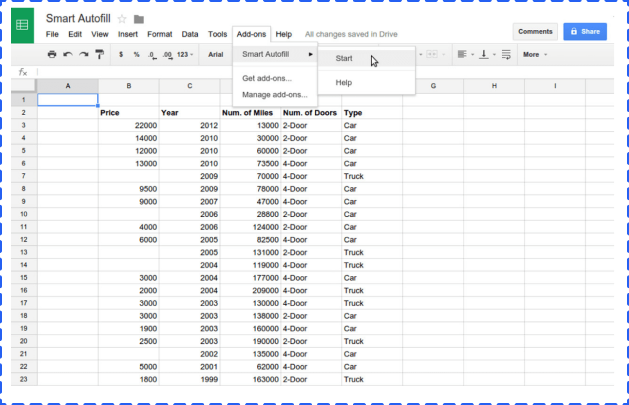Open the Arial font family dropdown

click(x=216, y=54)
